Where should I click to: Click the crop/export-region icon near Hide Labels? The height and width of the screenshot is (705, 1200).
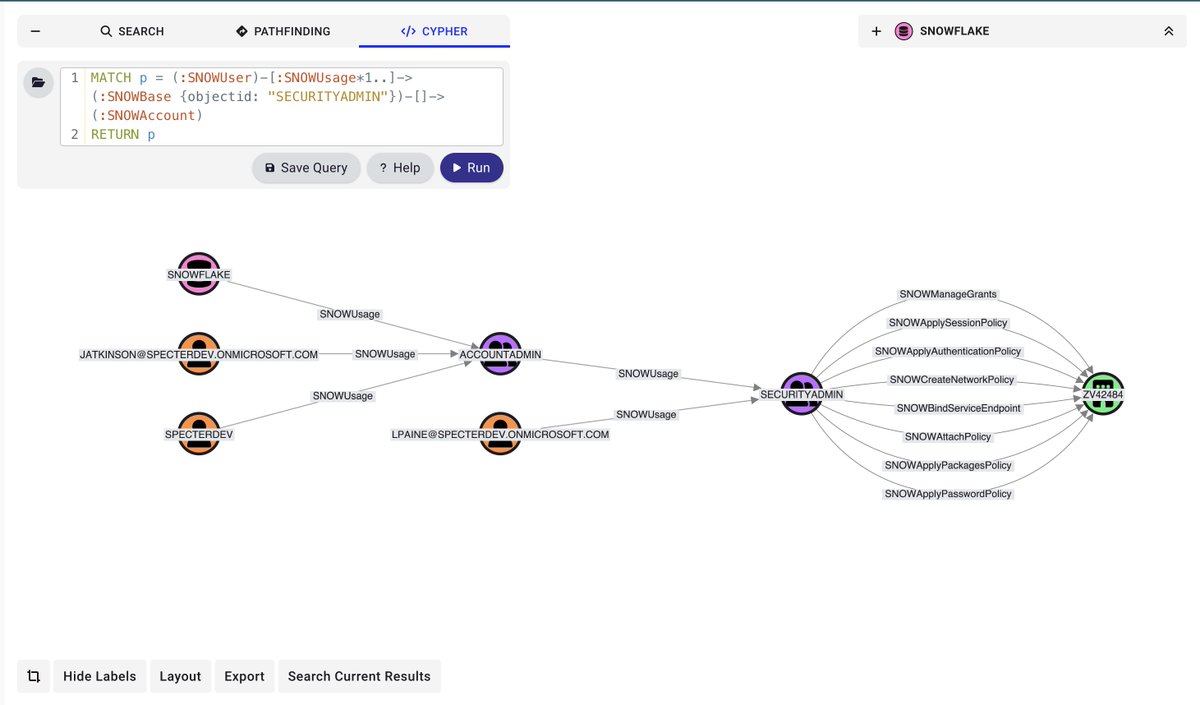[33, 676]
